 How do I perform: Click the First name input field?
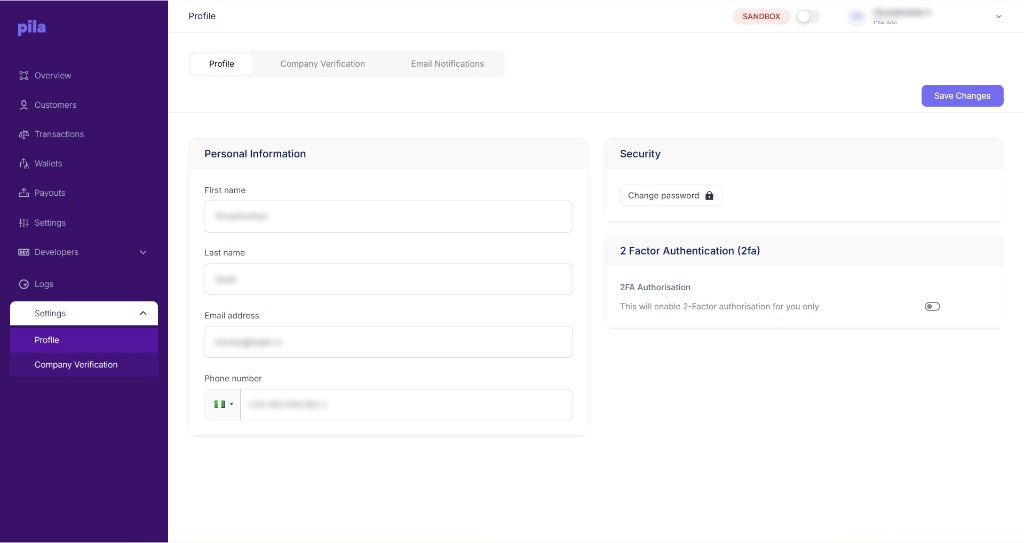coord(388,216)
